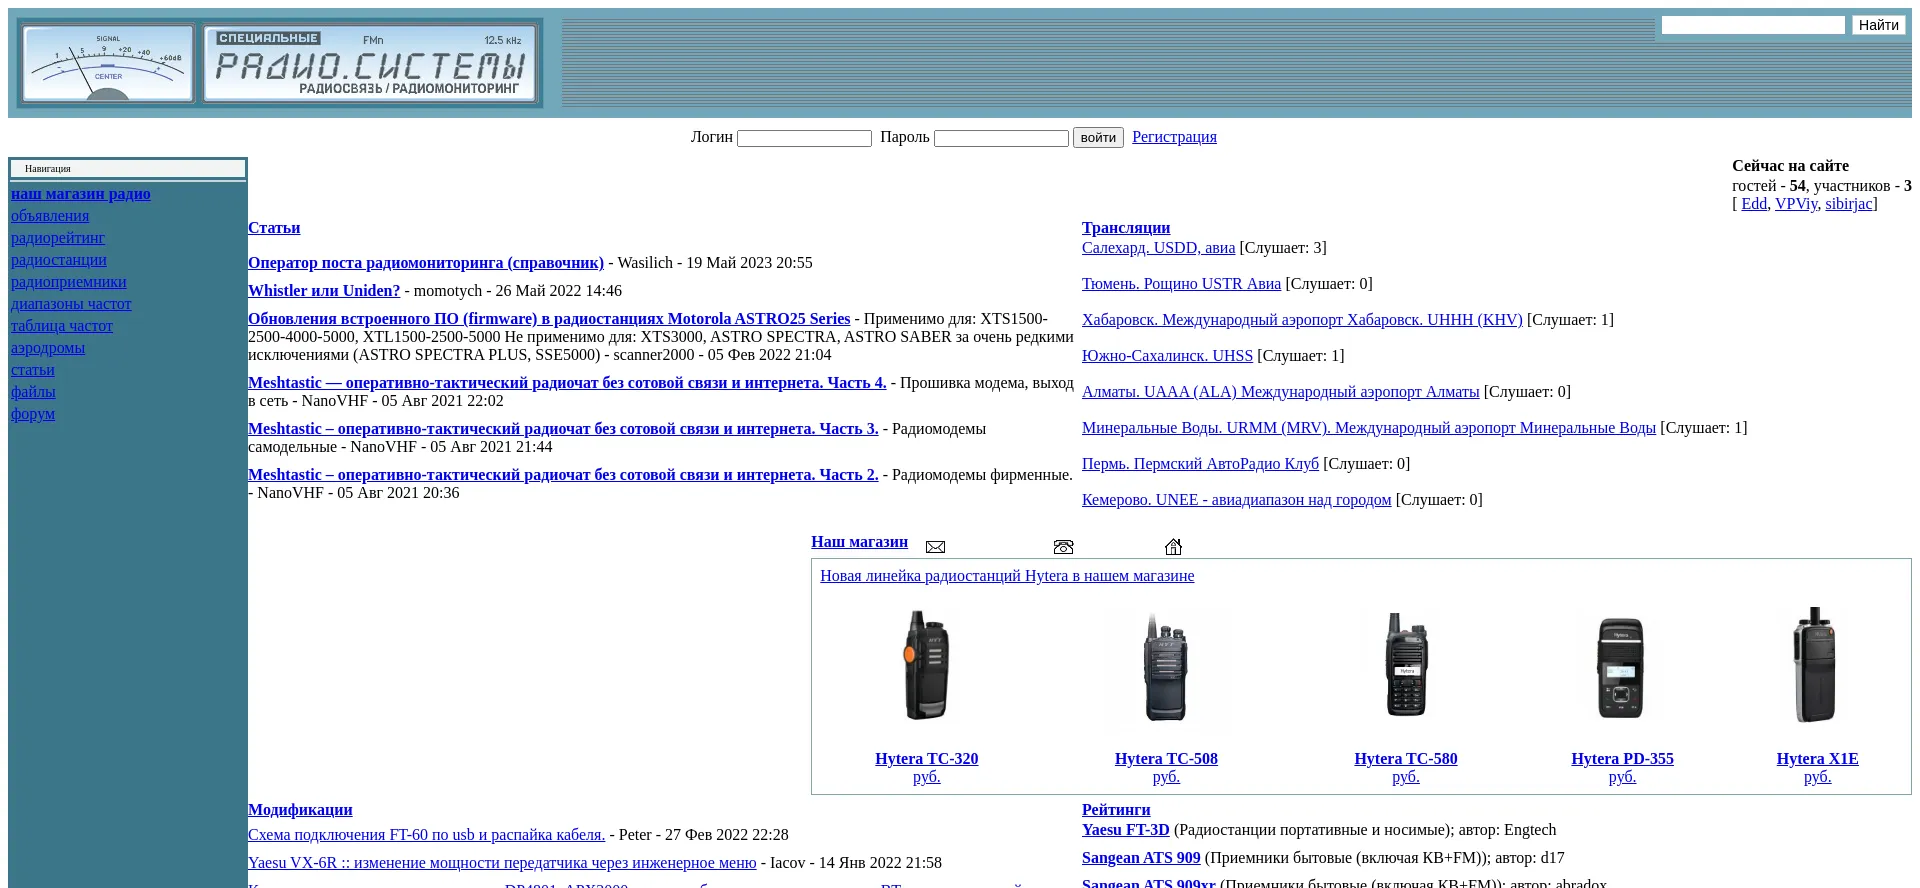Open the Hytera TC-508 text link
Screen dimensions: 1920x888
(1166, 759)
